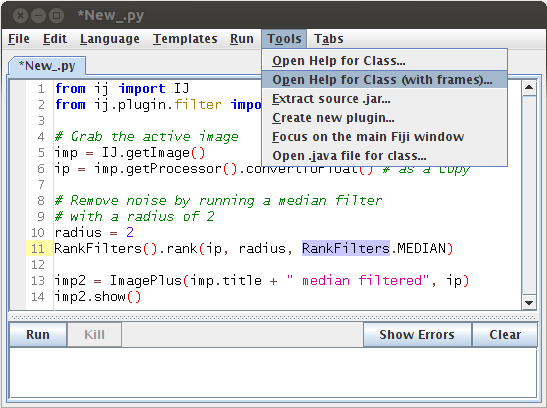Click the editor scrollbar down arrow
This screenshot has height=408, width=547.
529,303
